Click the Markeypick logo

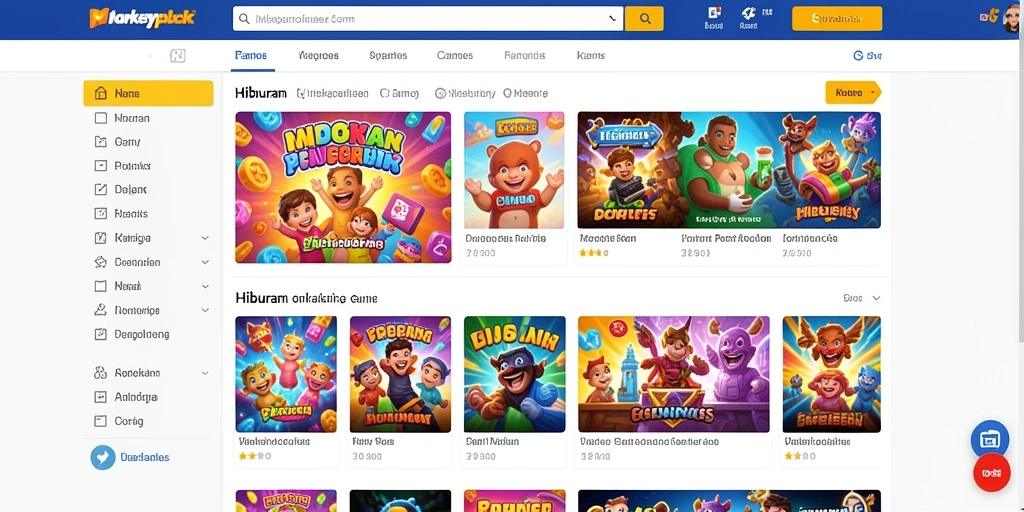pyautogui.click(x=142, y=18)
